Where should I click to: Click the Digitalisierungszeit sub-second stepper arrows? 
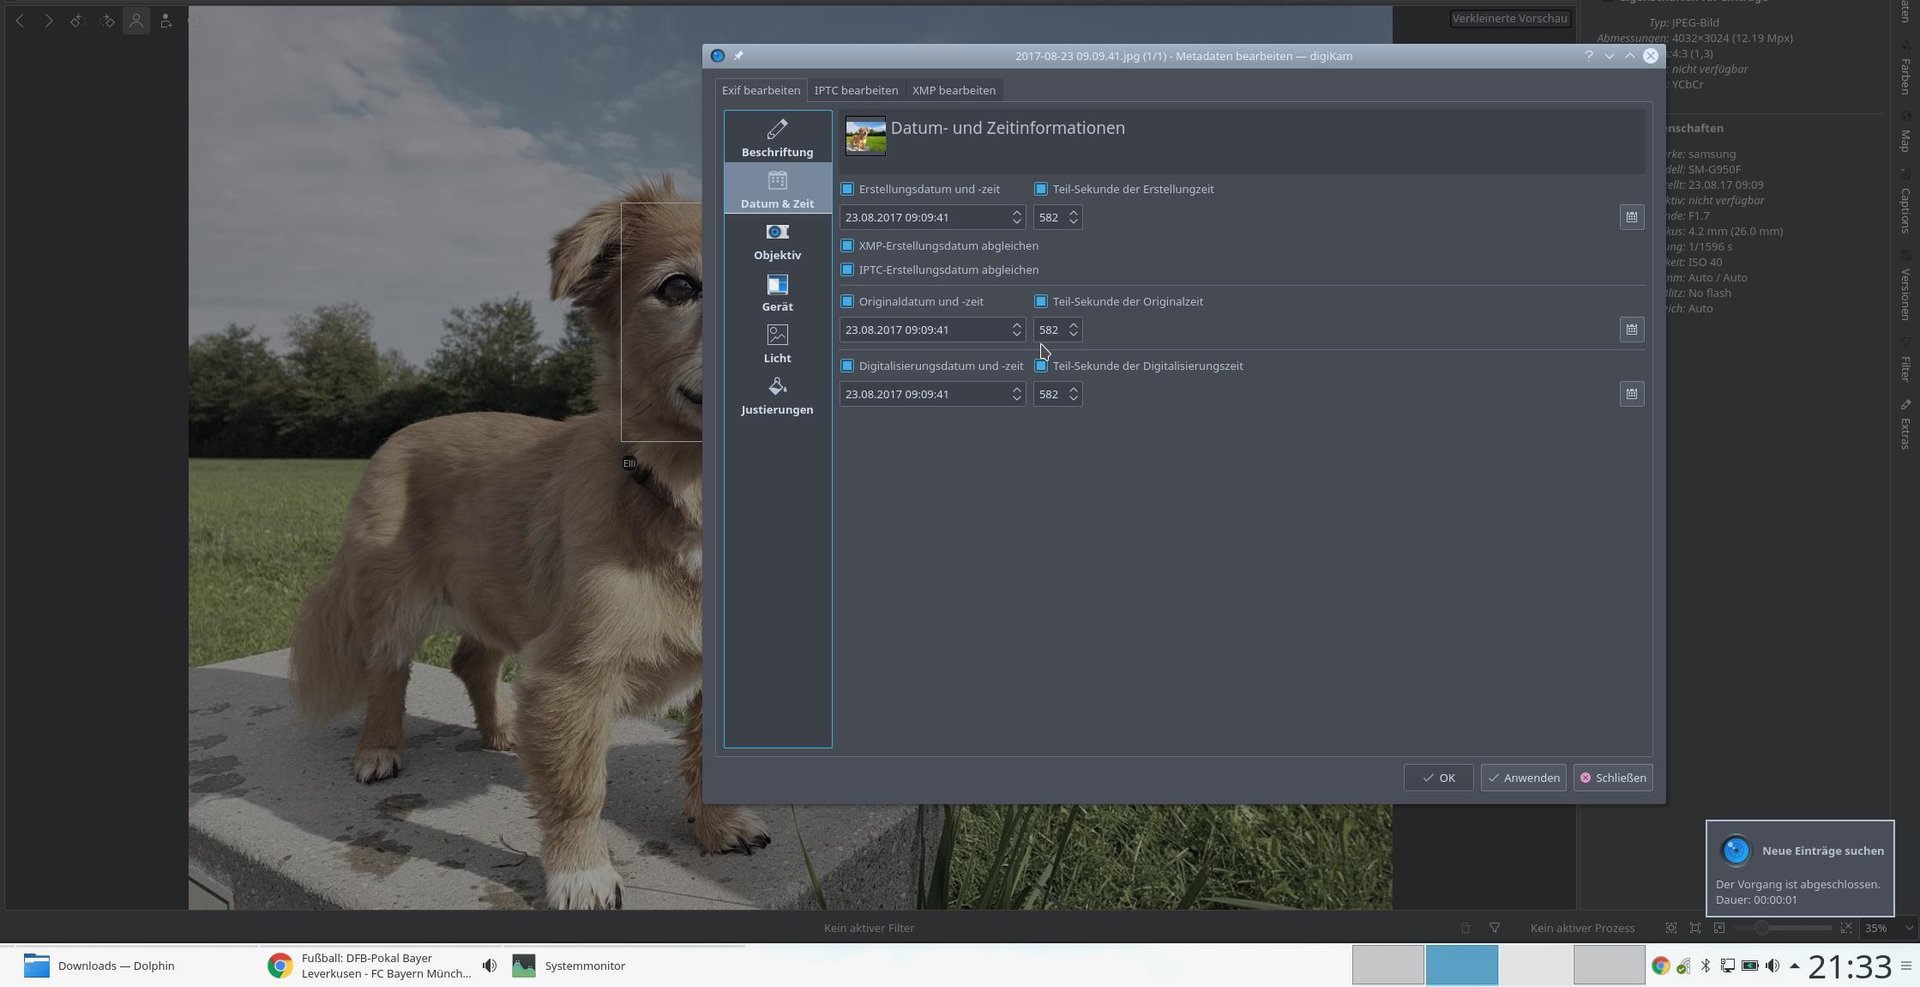click(1073, 394)
